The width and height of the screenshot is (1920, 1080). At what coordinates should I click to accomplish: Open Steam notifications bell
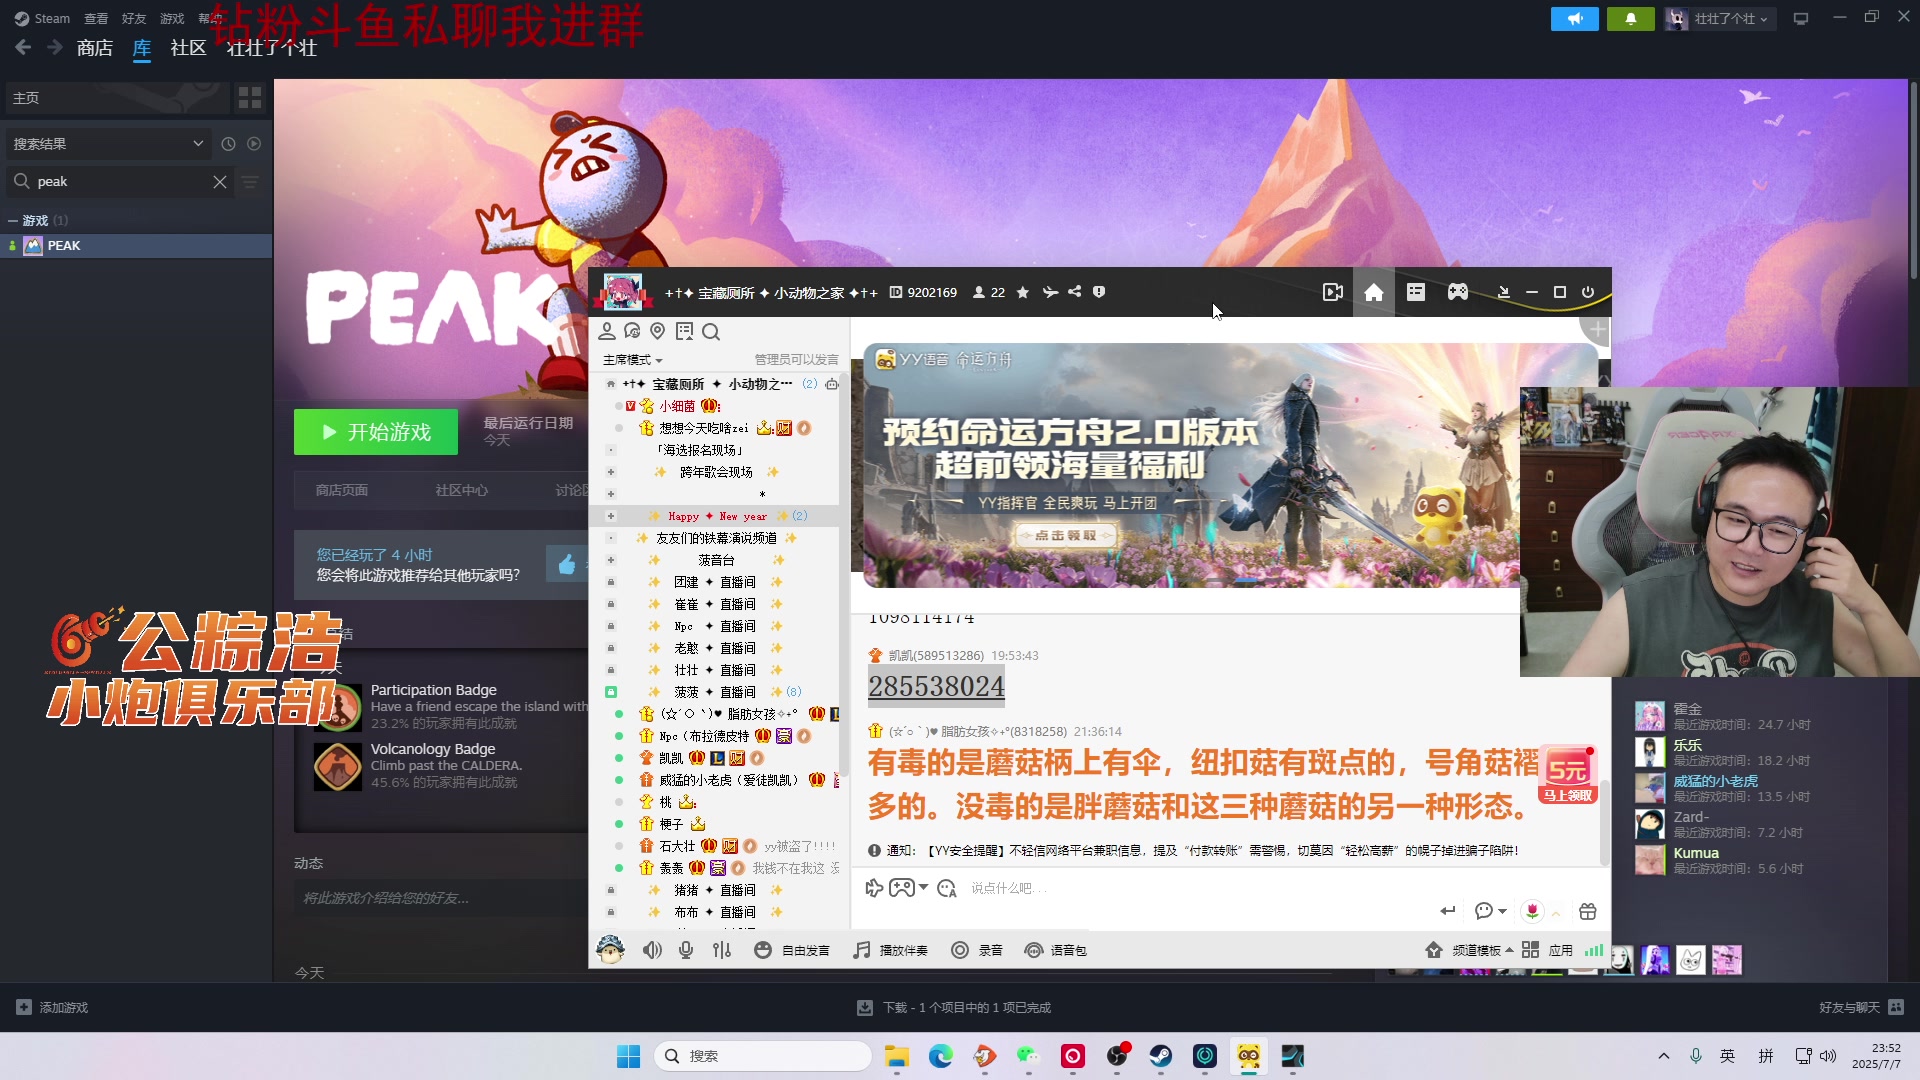pyautogui.click(x=1631, y=19)
